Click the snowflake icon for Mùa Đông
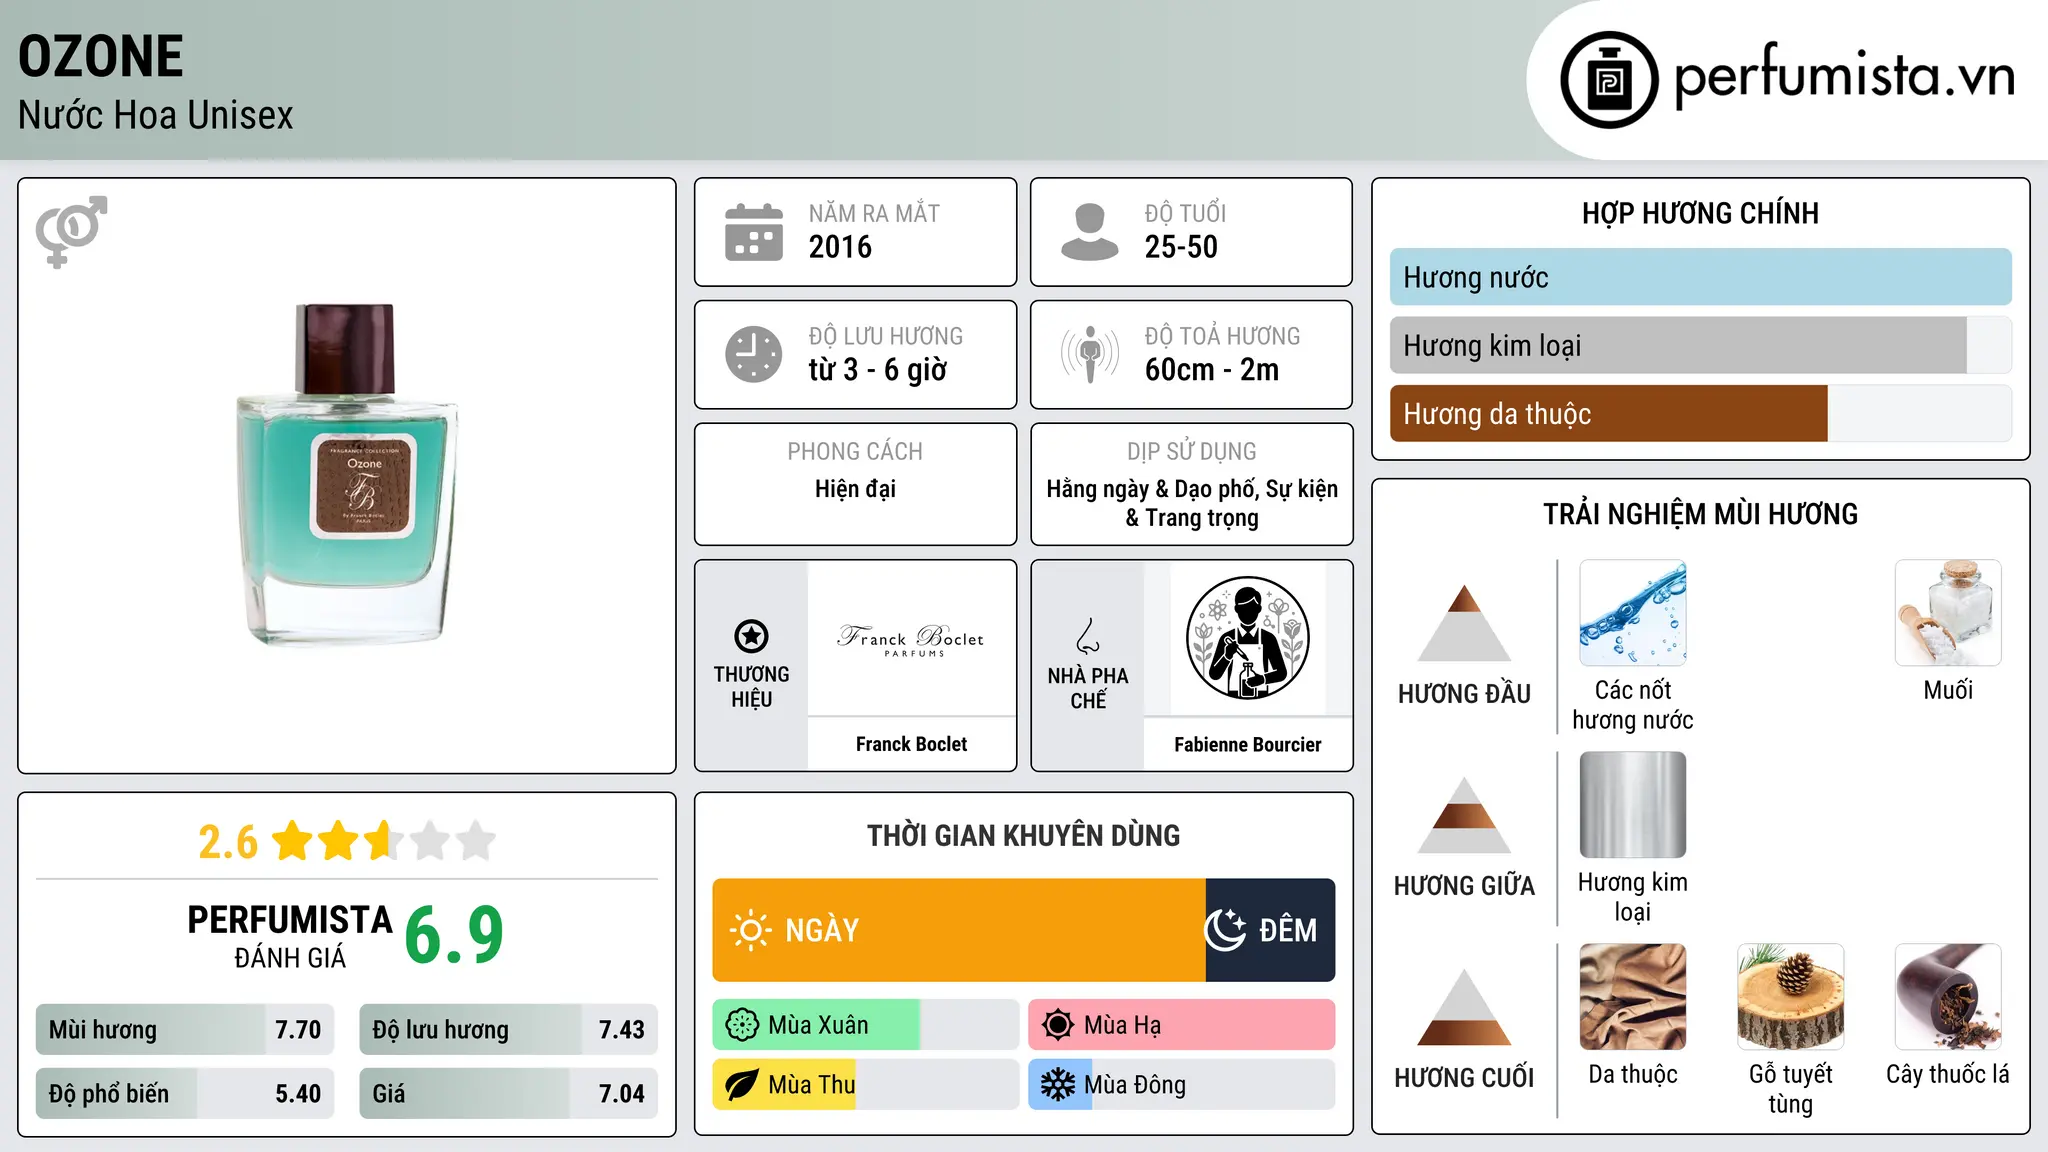Screen dimensions: 2048x1152 (1058, 1085)
